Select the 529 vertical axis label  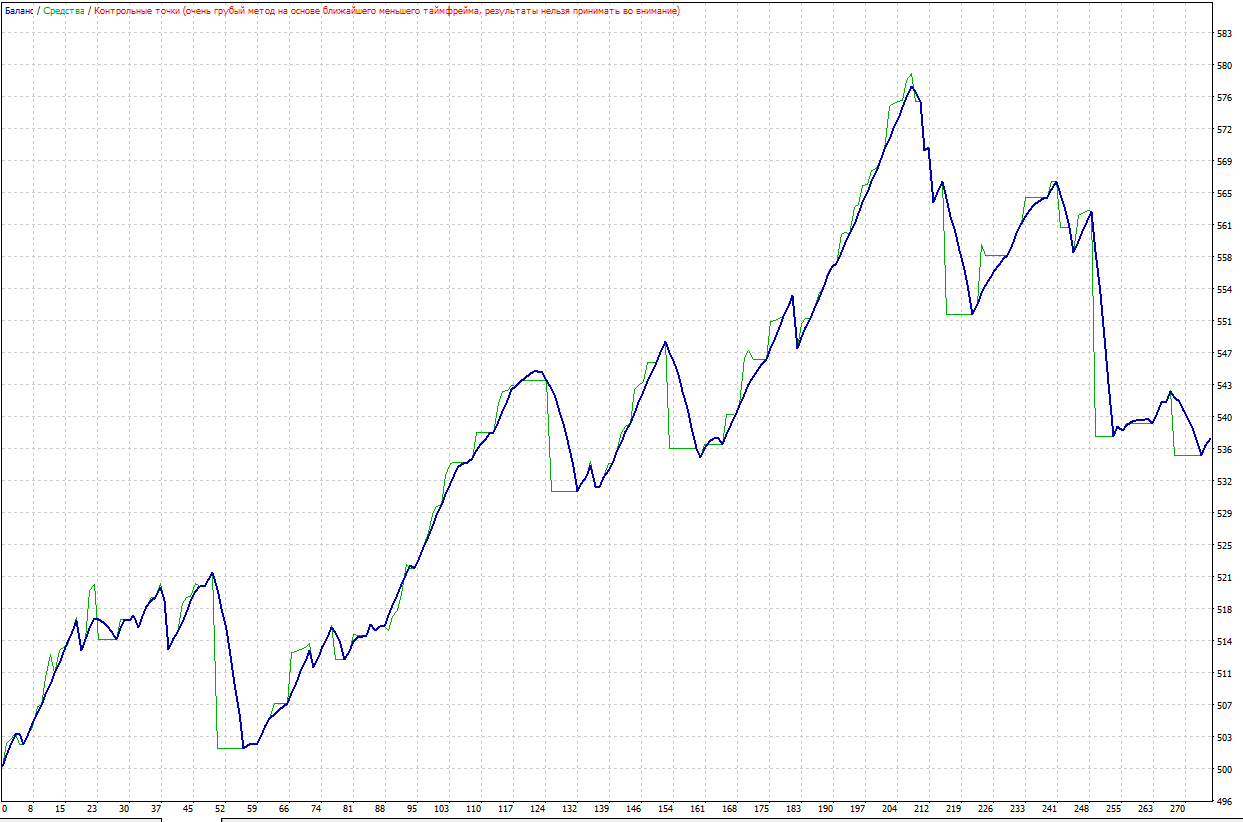(x=1223, y=514)
